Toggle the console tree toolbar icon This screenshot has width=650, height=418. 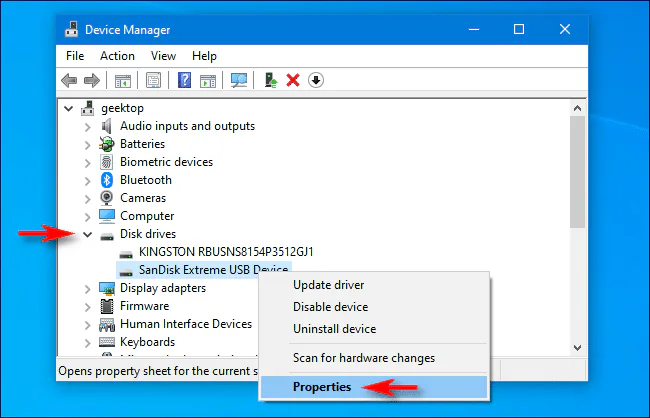tap(123, 80)
